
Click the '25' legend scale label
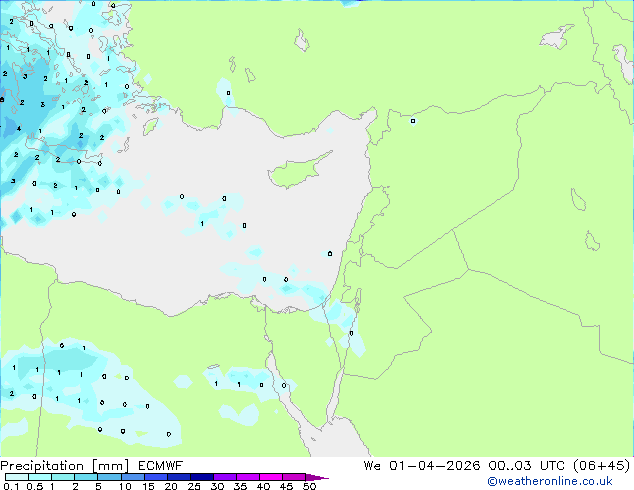coord(194,486)
